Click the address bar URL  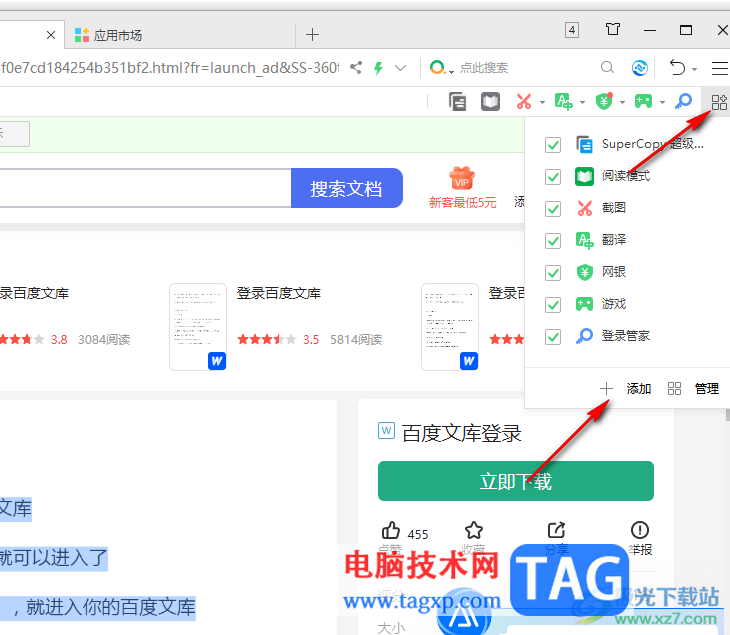tap(170, 68)
